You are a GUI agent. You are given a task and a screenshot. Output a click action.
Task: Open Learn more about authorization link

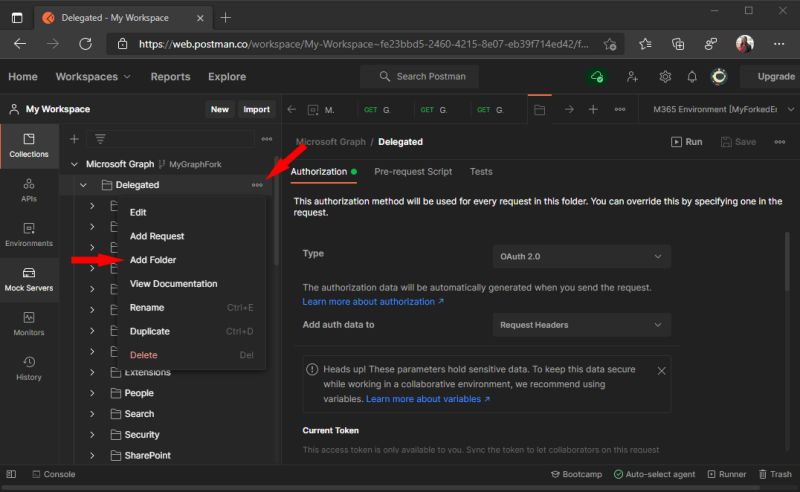pyautogui.click(x=373, y=302)
